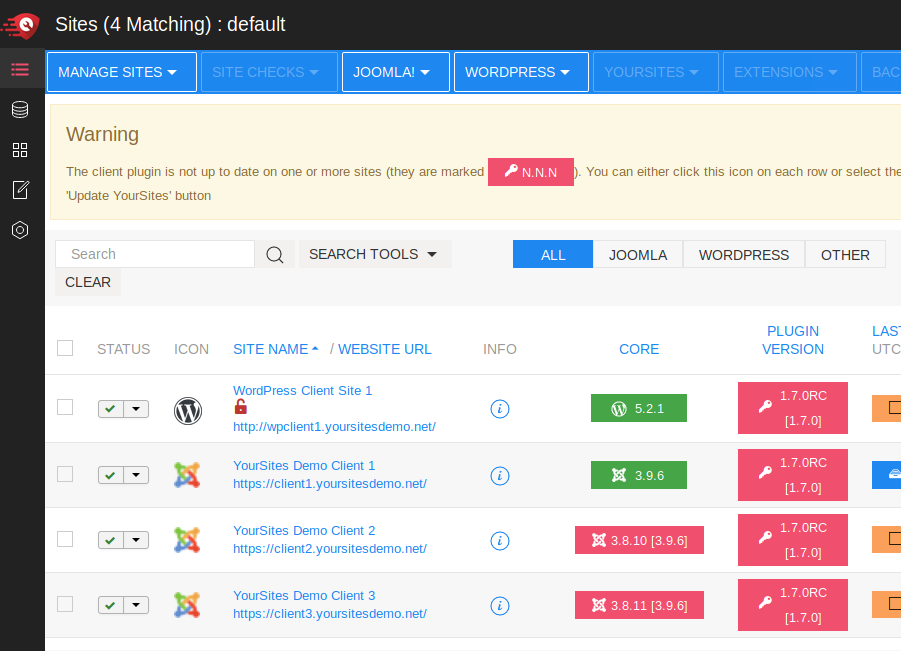
Task: Open the database stack sidebar icon
Action: [20, 110]
